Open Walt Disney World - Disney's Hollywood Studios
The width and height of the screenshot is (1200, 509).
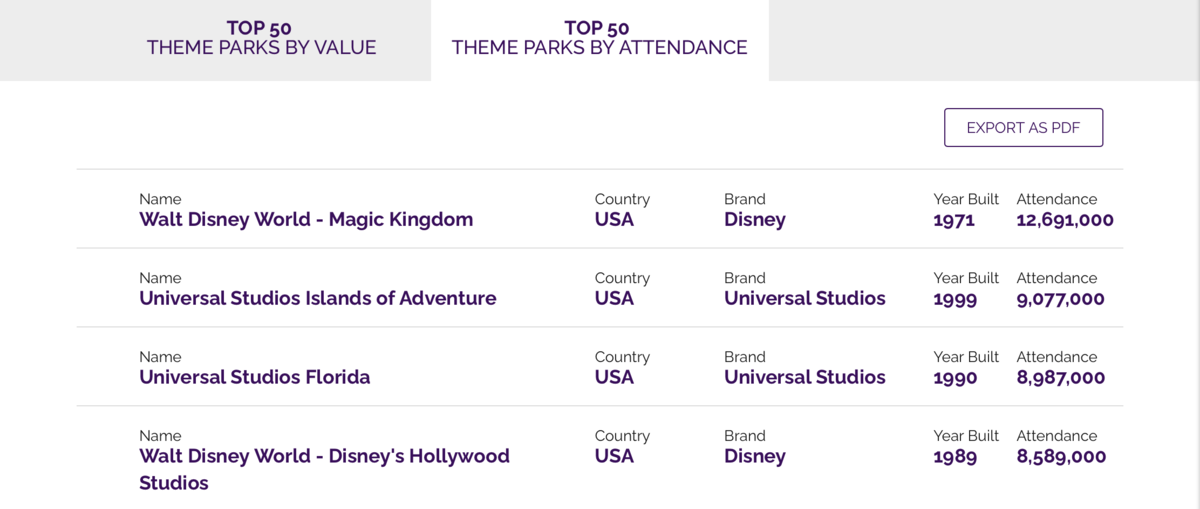pyautogui.click(x=324, y=469)
